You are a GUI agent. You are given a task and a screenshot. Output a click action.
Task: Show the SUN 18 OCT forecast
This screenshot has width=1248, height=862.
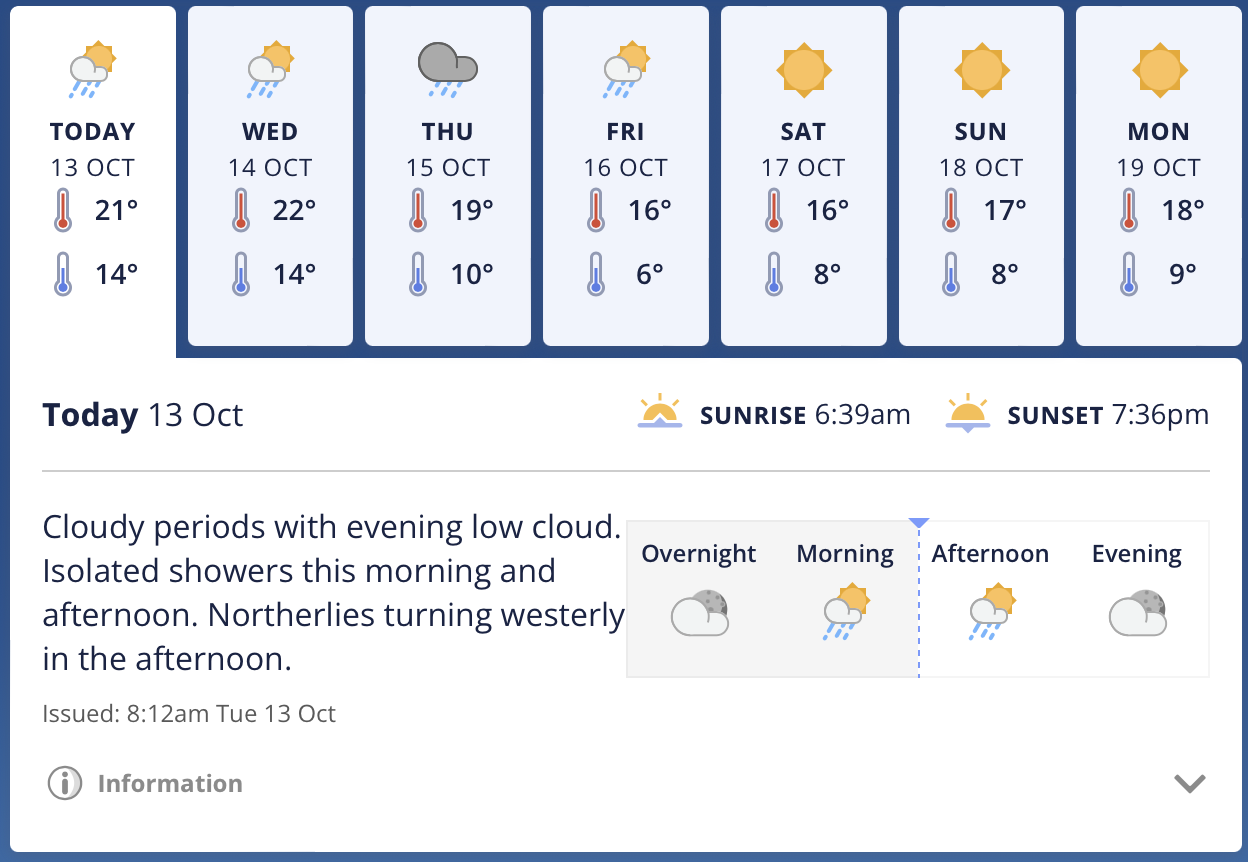tap(981, 176)
